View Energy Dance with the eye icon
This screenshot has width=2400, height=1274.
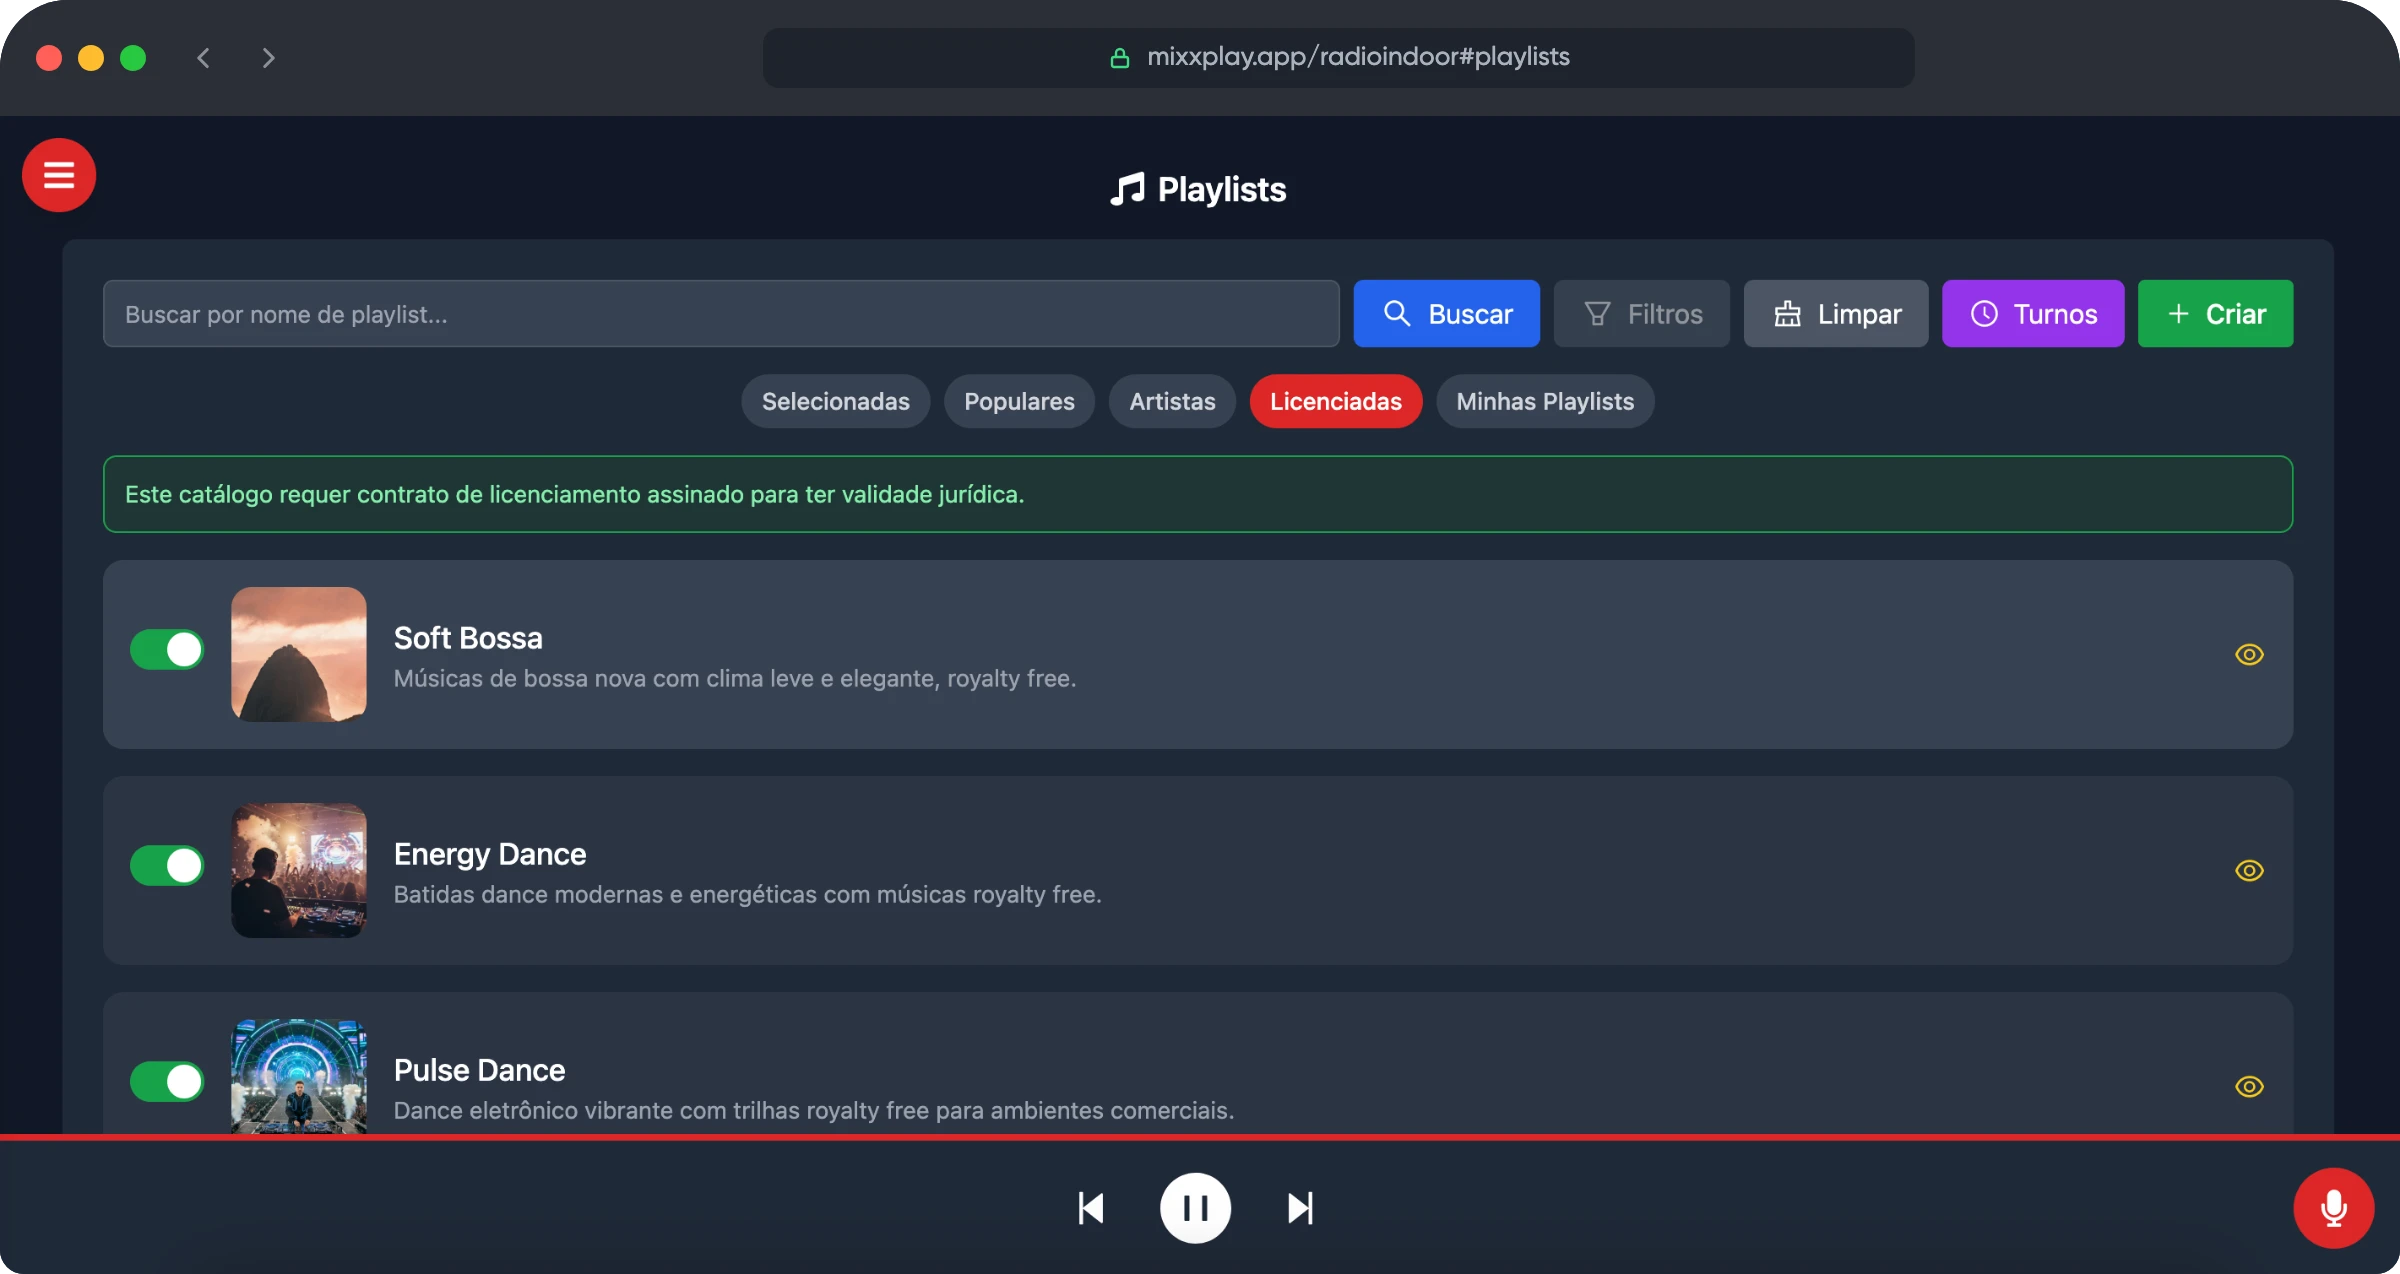click(2249, 871)
